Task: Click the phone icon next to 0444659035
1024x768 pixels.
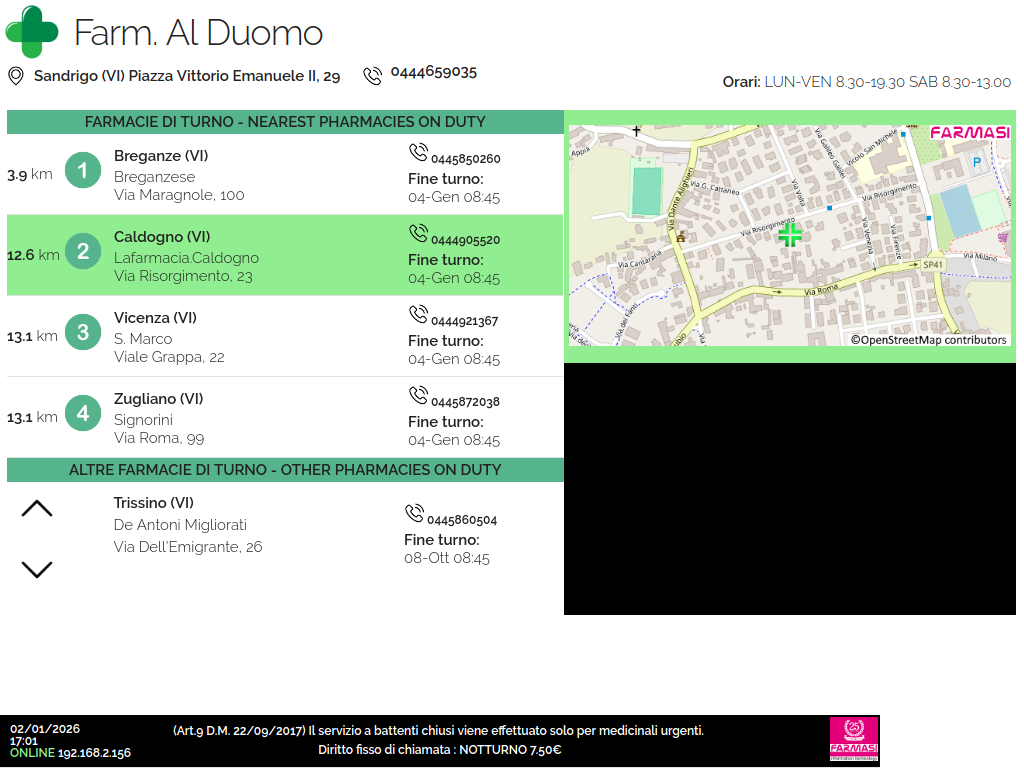Action: click(x=373, y=76)
